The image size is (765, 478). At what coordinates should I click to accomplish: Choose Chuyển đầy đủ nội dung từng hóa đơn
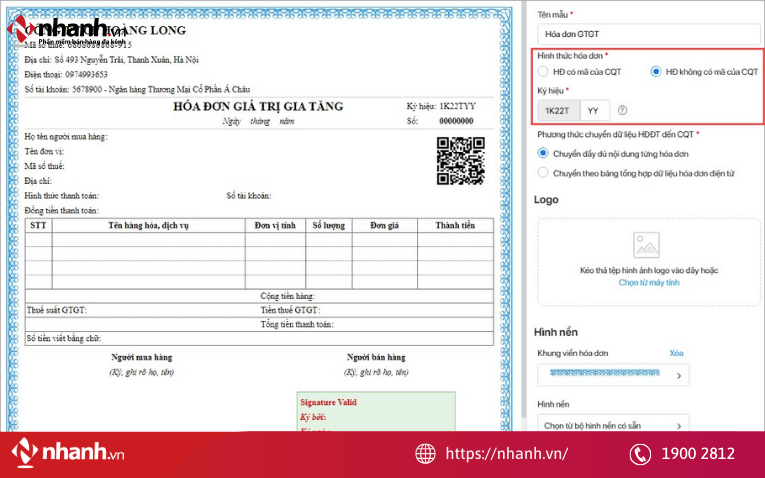coord(543,153)
